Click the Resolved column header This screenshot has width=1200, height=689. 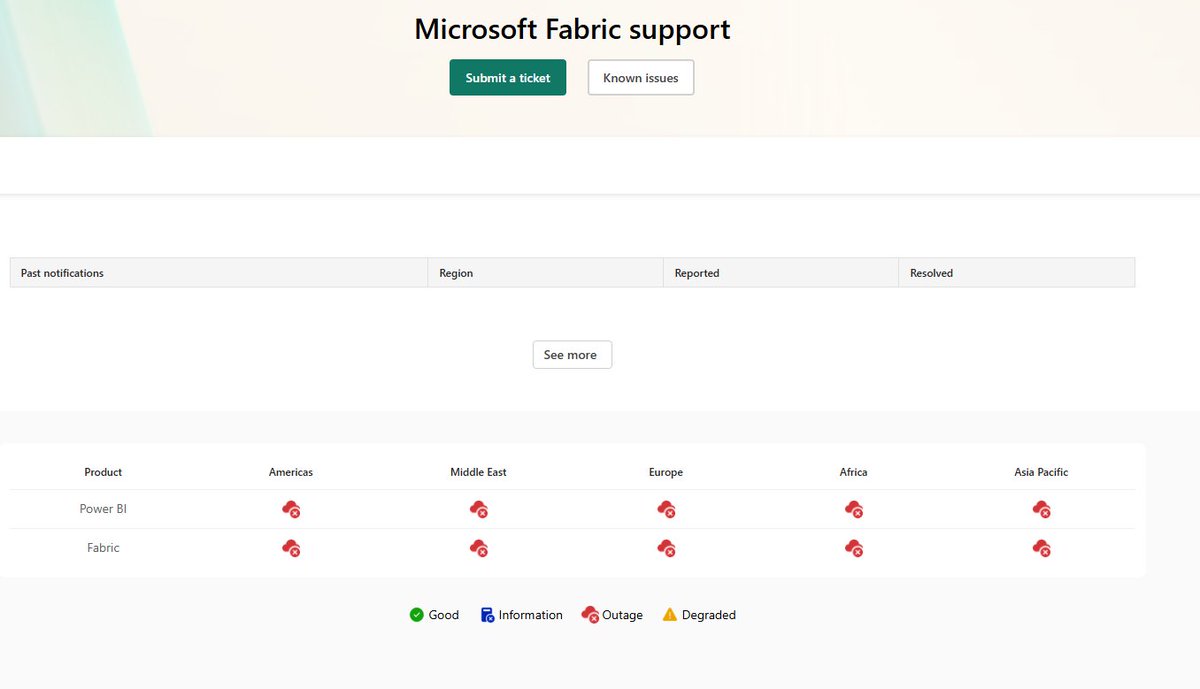(x=1017, y=273)
